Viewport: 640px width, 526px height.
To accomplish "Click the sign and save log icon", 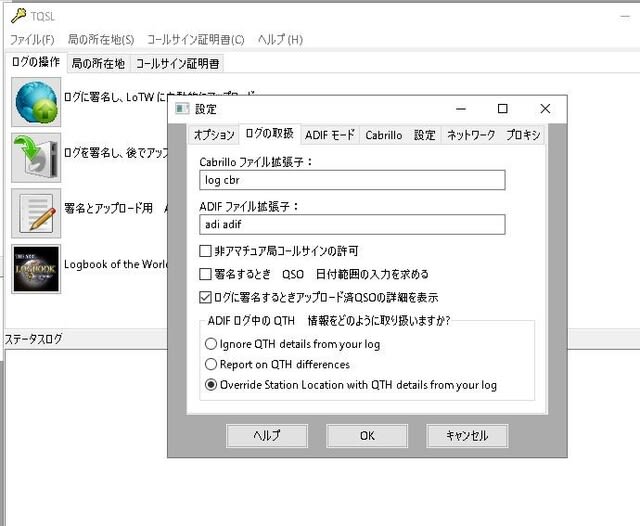I will click(36, 155).
